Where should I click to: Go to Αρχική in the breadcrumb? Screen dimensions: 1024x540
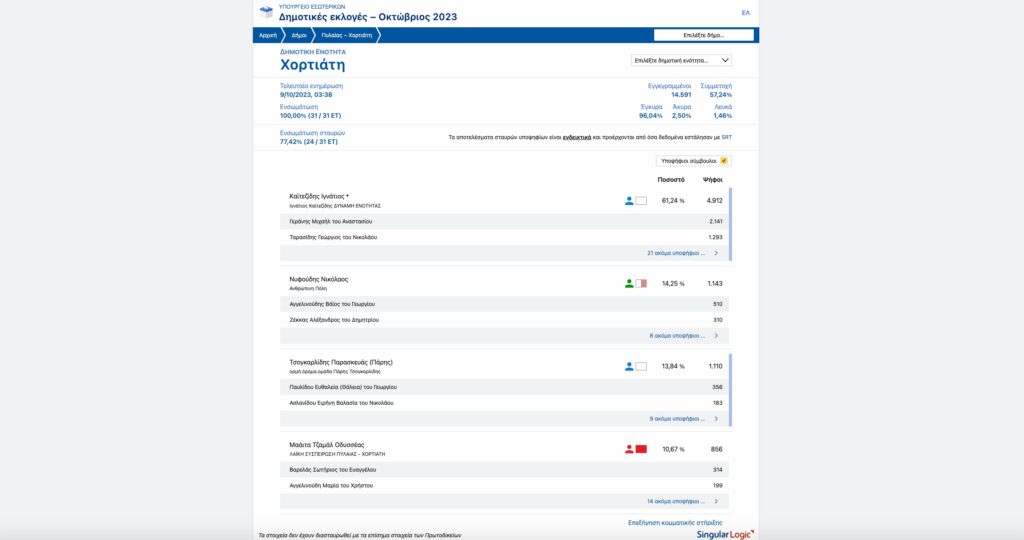(267, 35)
